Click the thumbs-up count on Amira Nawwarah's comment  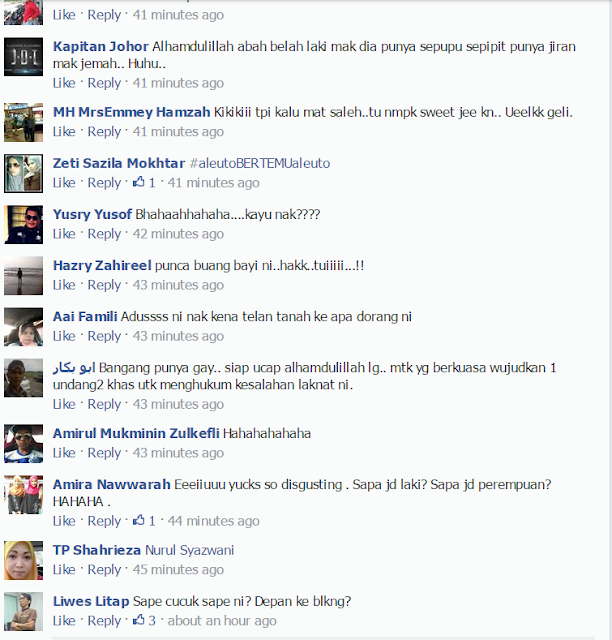coord(152,521)
